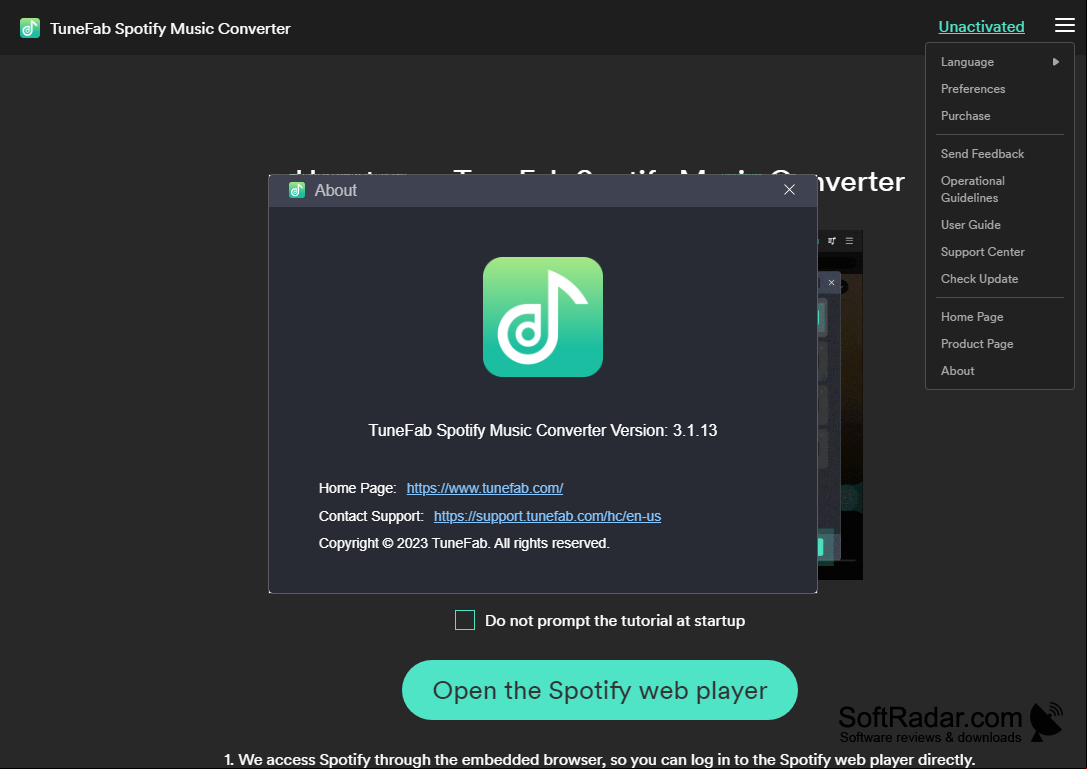Image resolution: width=1087 pixels, height=769 pixels.
Task: Open the hamburger menu icon
Action: click(1064, 26)
